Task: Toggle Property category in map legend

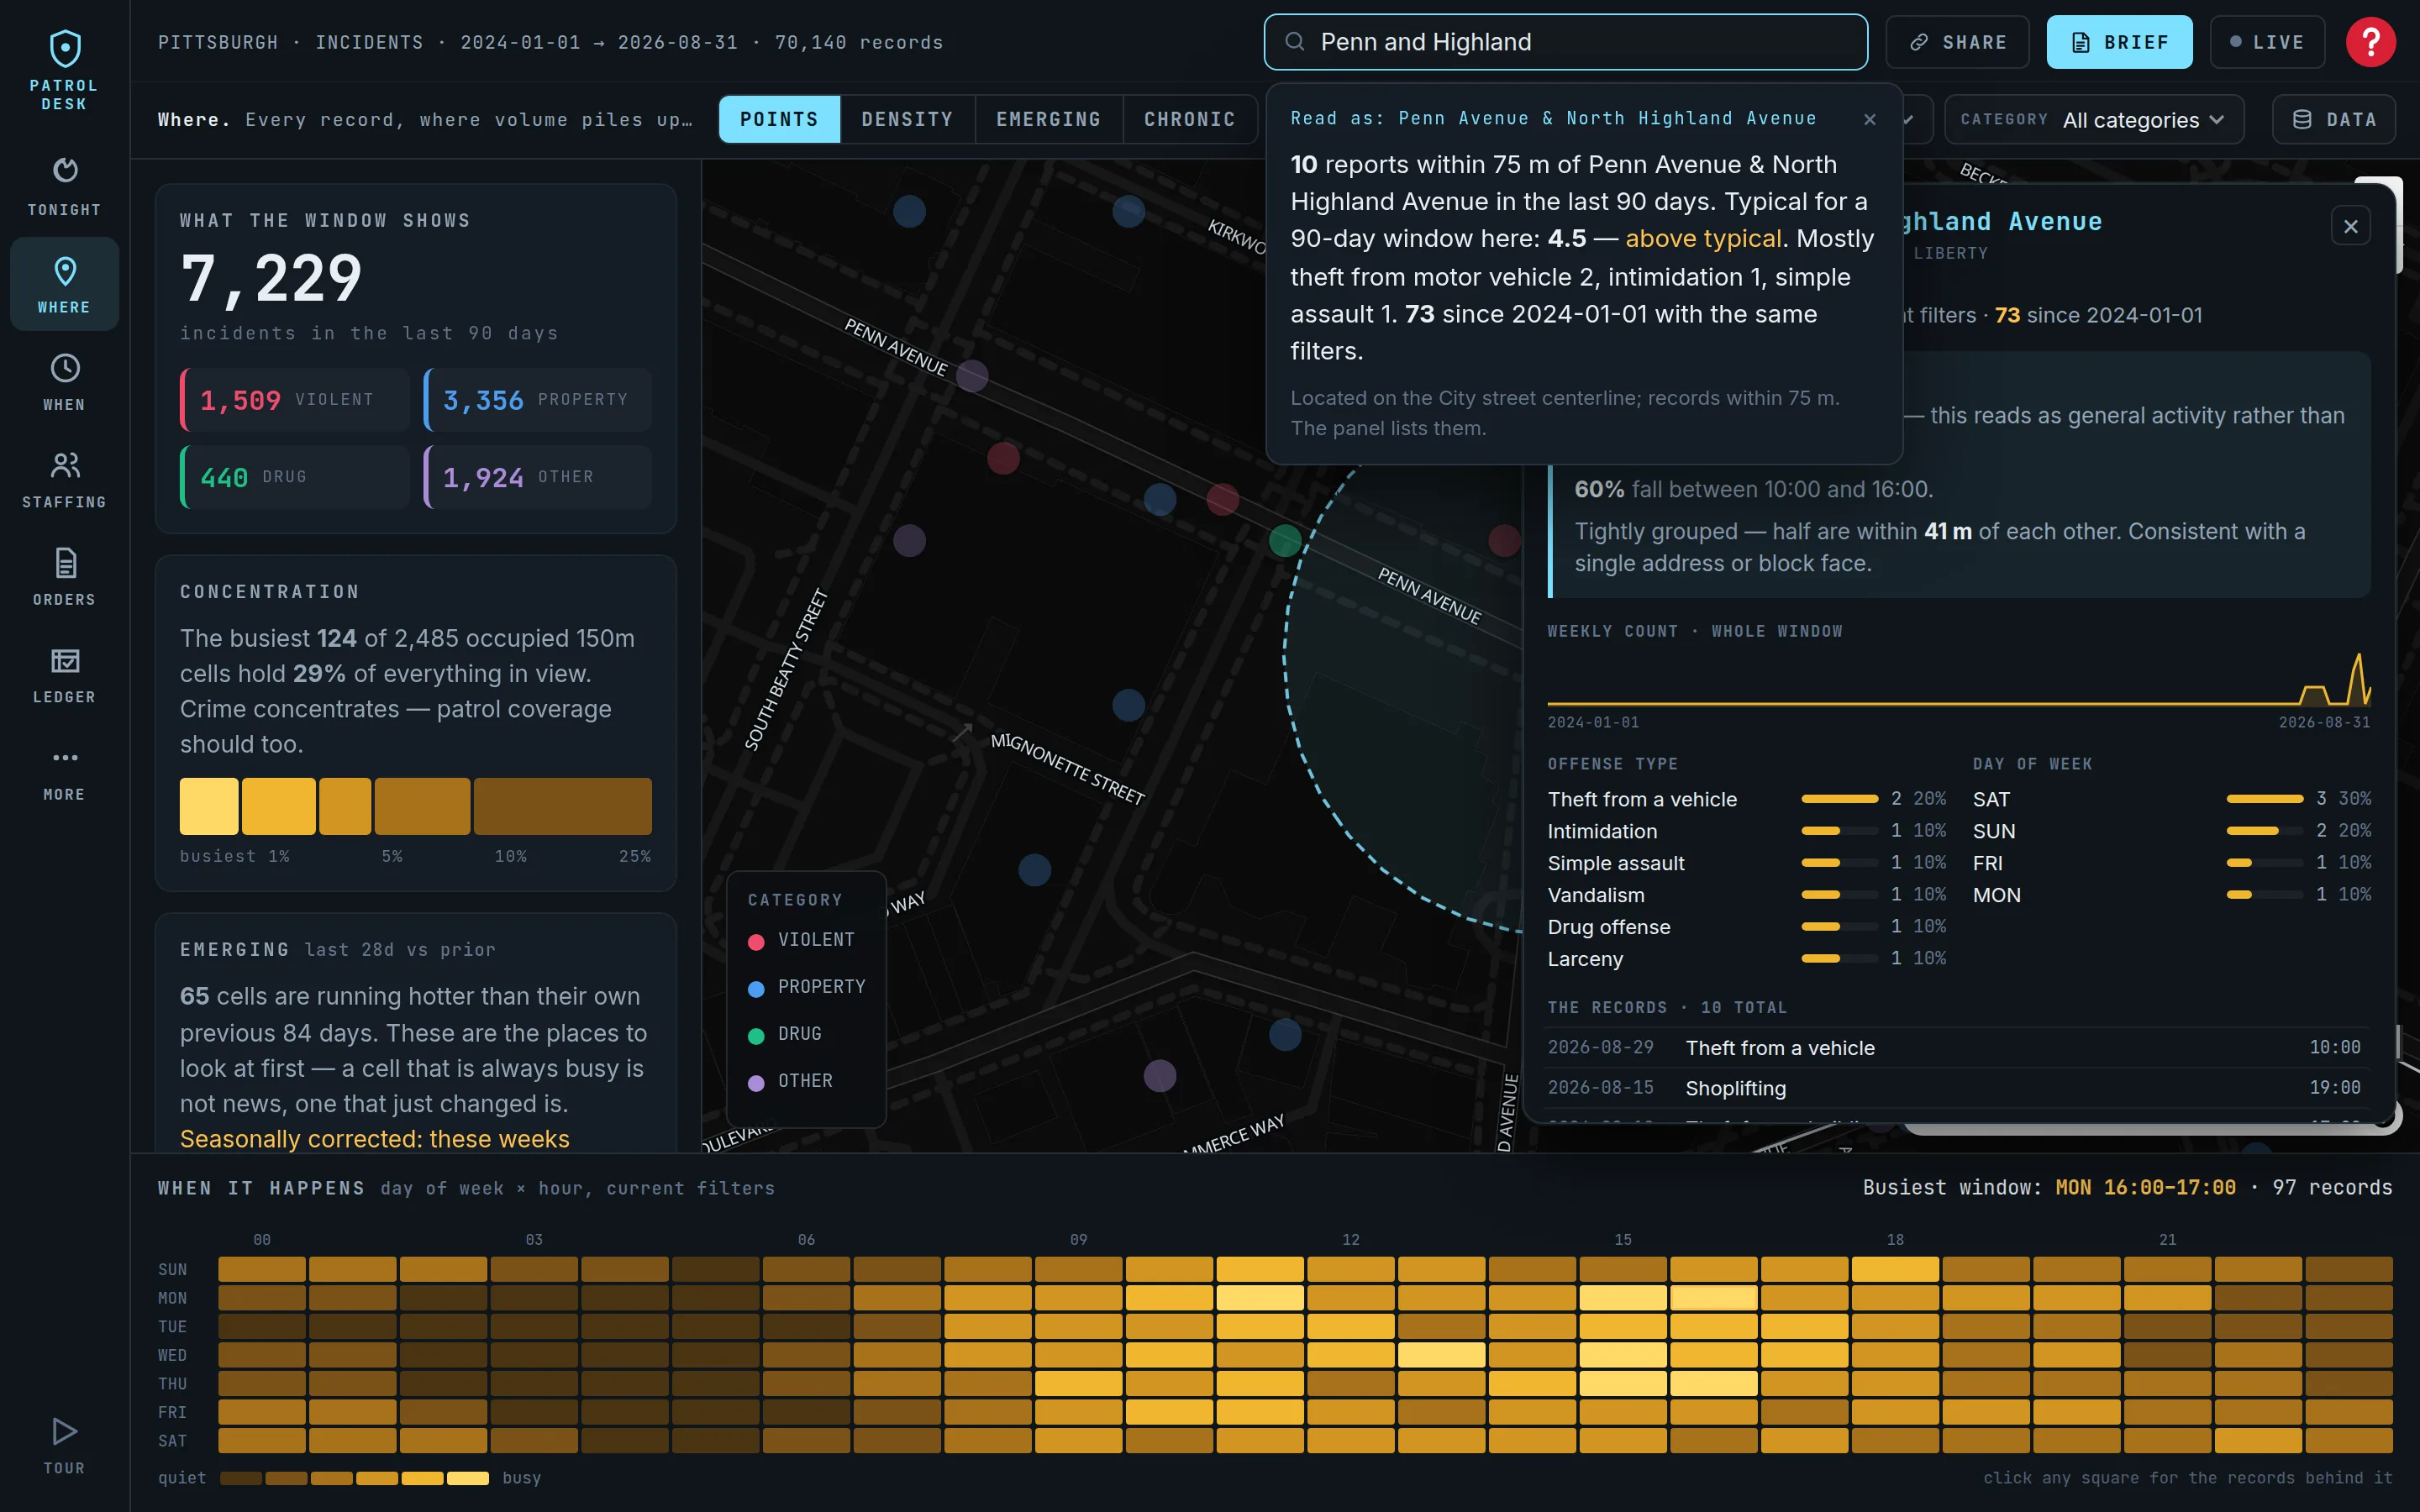Action: pos(807,987)
